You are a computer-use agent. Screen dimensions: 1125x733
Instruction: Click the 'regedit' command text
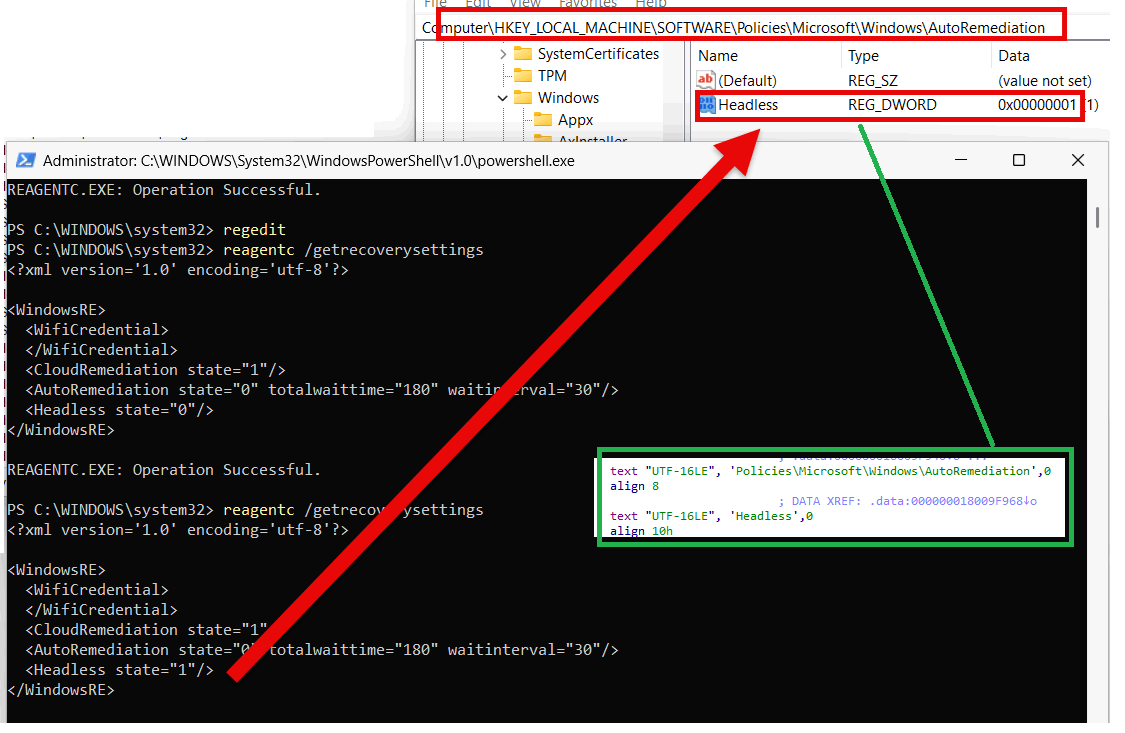pyautogui.click(x=254, y=230)
